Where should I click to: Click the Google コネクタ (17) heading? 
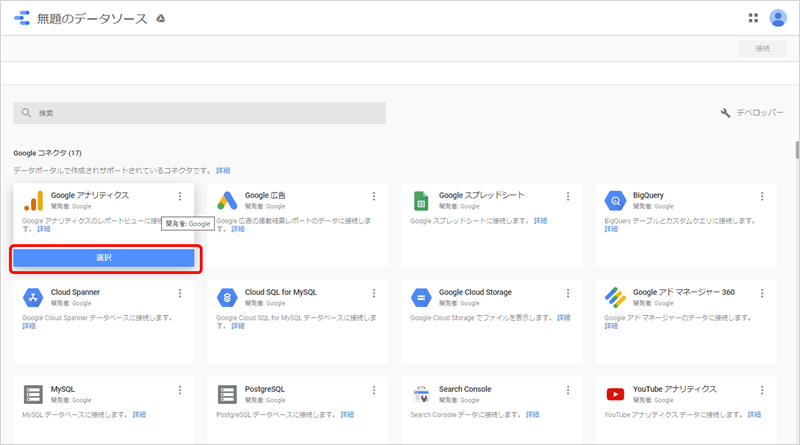coord(47,153)
